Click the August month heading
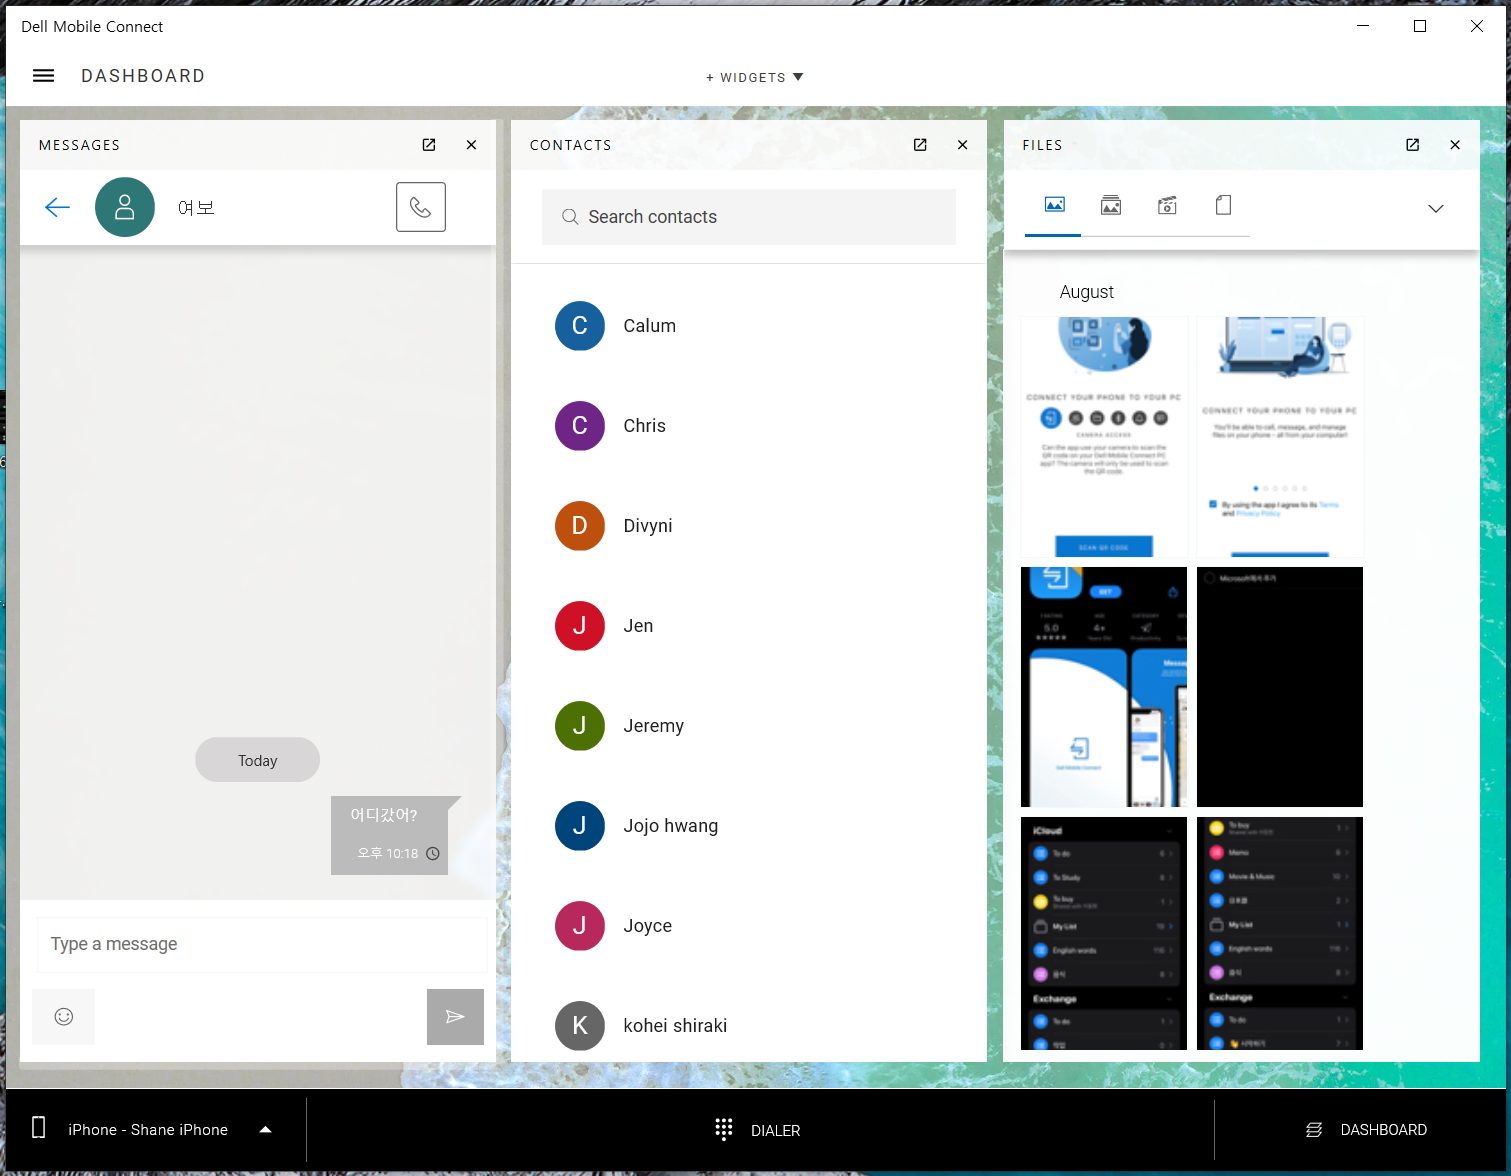Screen dimensions: 1511x1176 (1087, 292)
